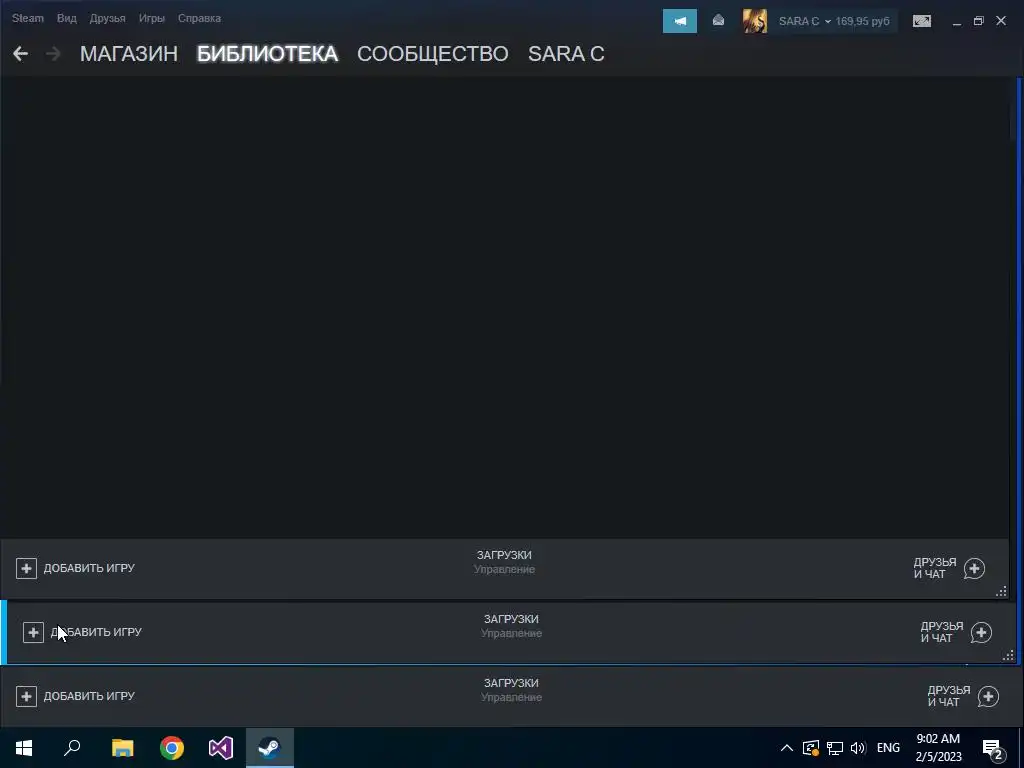The image size is (1024, 768).
Task: Open the Справка menu
Action: pyautogui.click(x=199, y=18)
